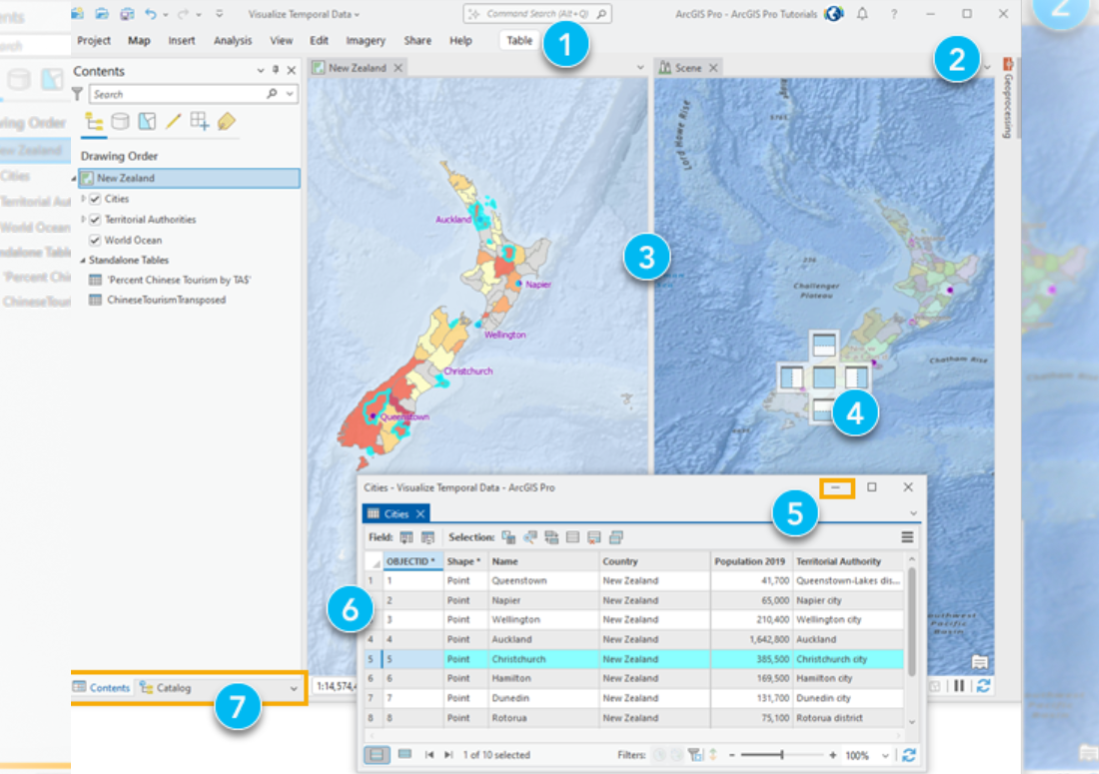
Task: Open the customize quick access toolbar dropdown
Action: coord(219,13)
